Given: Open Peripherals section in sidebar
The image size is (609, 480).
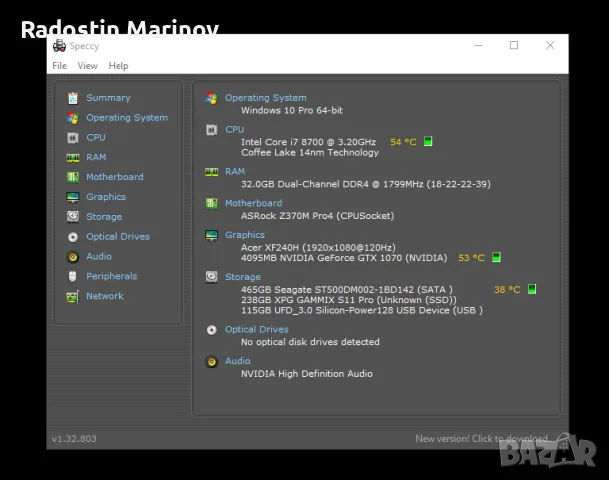Looking at the screenshot, I should click(x=112, y=276).
